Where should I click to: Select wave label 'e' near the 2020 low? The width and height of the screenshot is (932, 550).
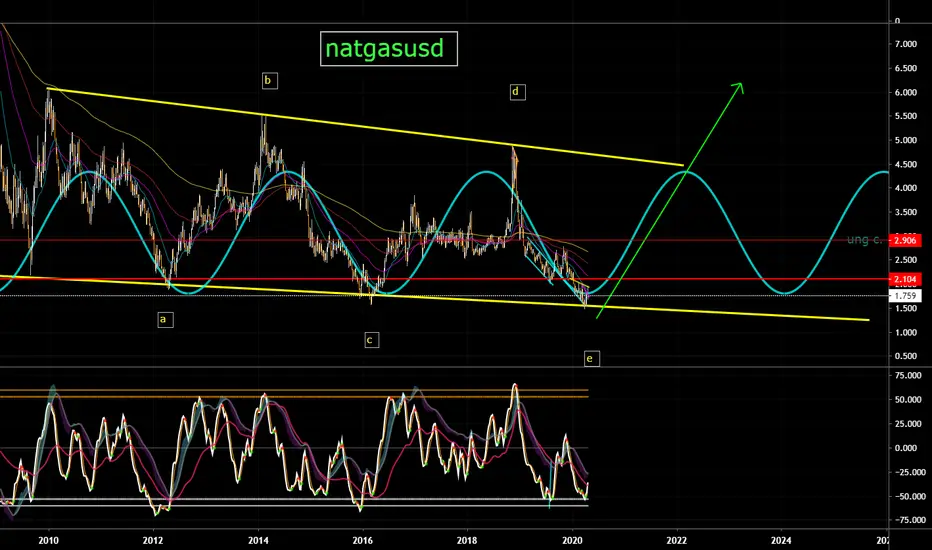(591, 359)
